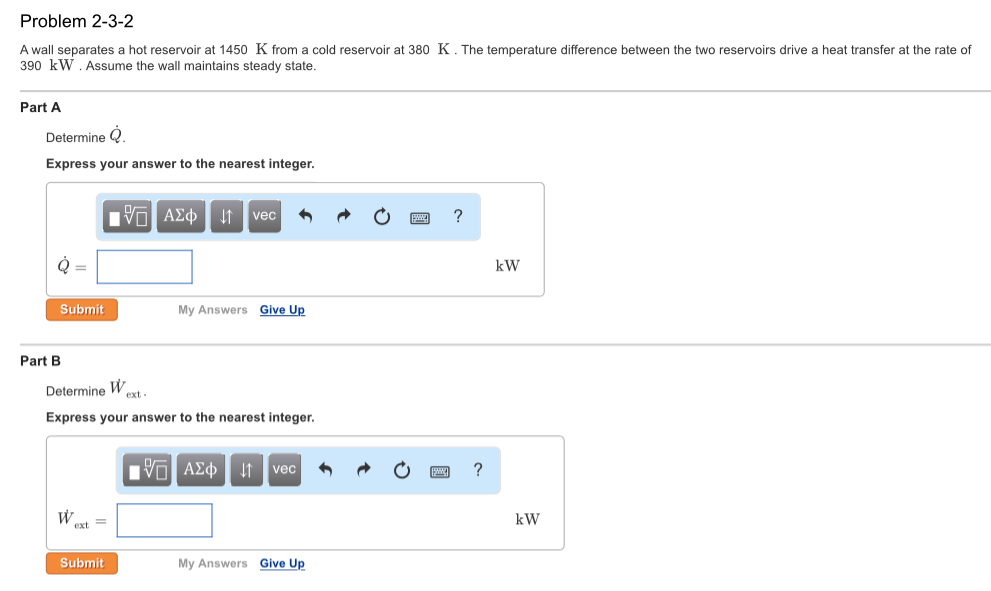Insert a vector with the vec icon in Part A
Image resolution: width=991 pixels, height=591 pixels.
coord(264,216)
